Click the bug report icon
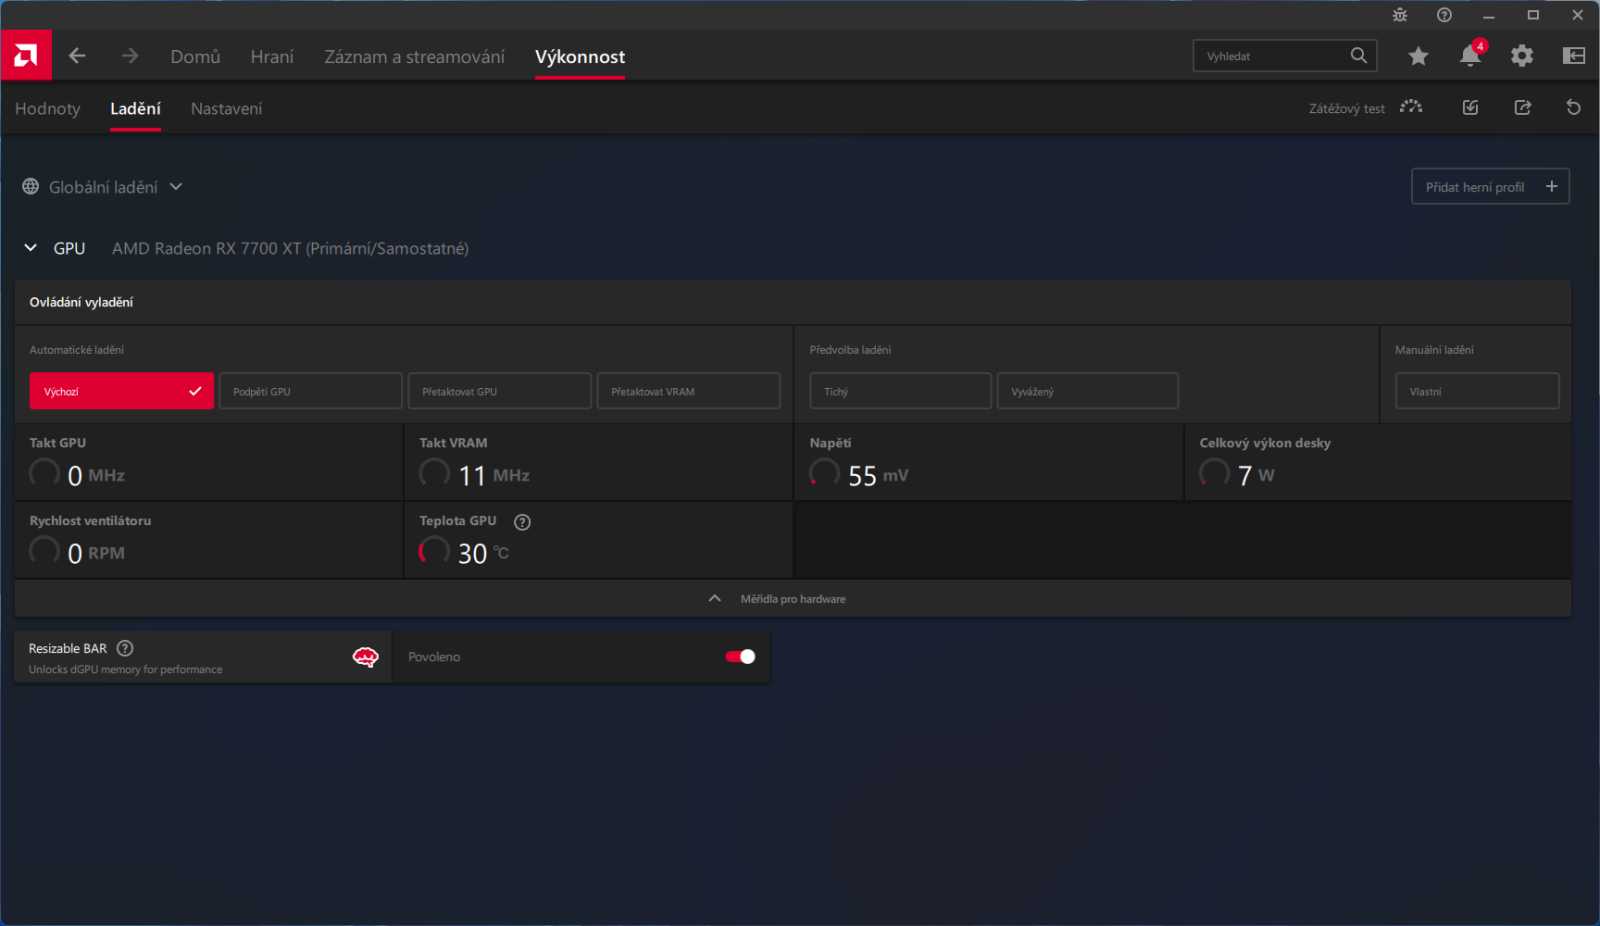Viewport: 1600px width, 926px height. [x=1400, y=15]
